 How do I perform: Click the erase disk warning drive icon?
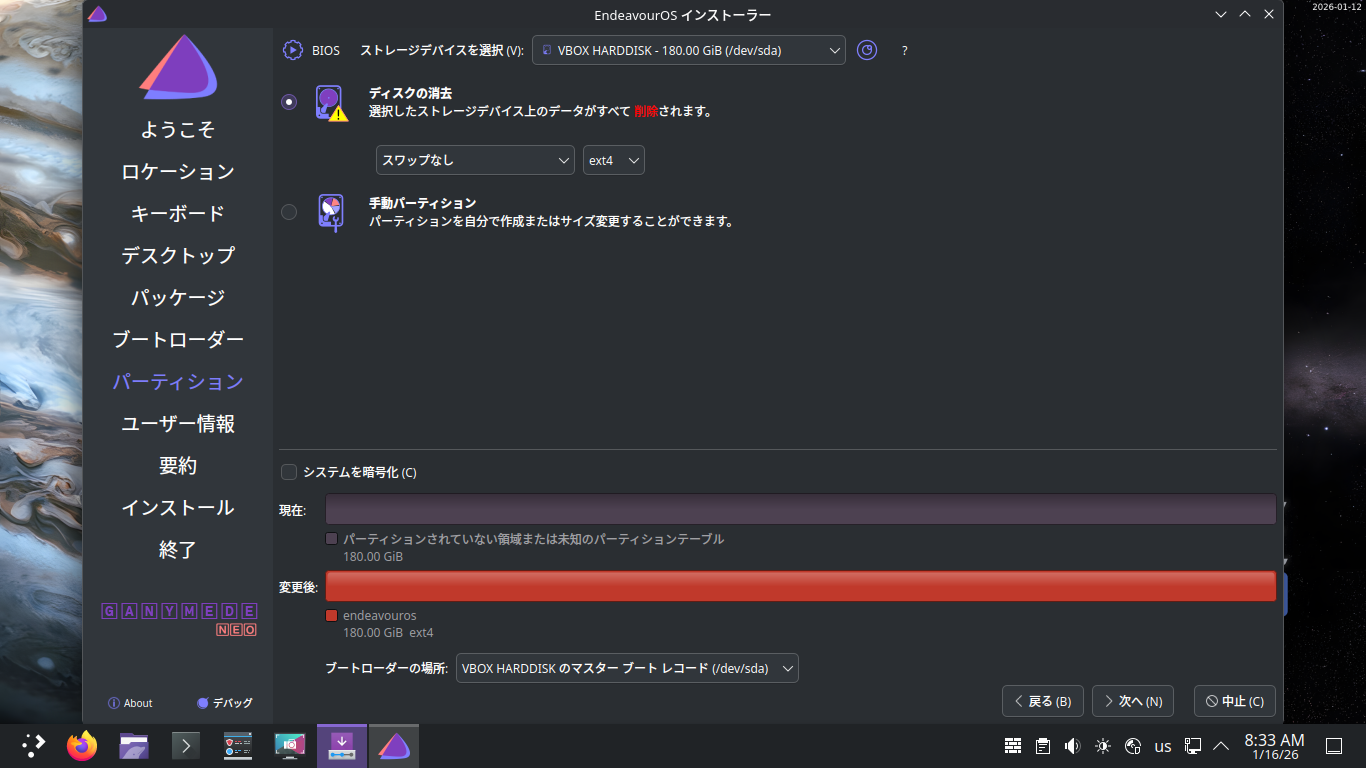[x=331, y=103]
